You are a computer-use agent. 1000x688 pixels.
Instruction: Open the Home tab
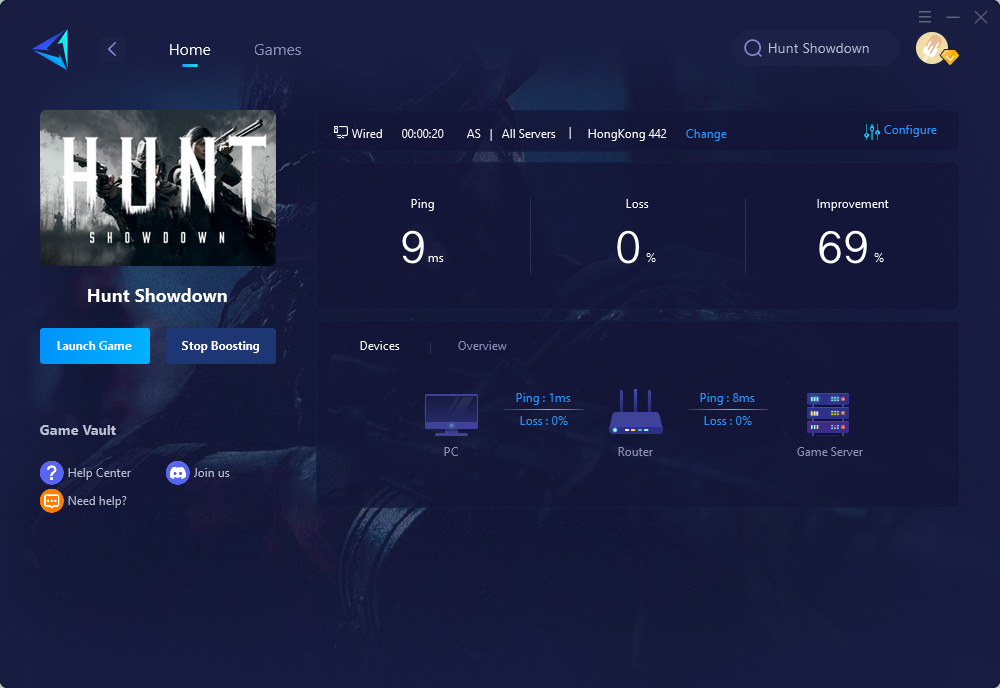[x=189, y=50]
